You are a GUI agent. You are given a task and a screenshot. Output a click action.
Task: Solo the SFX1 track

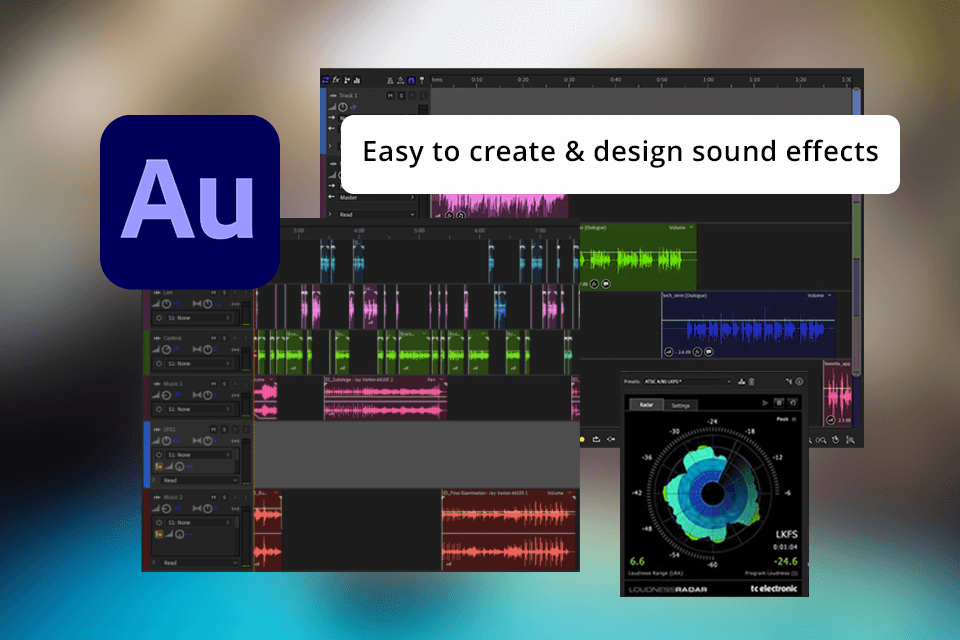[224, 429]
